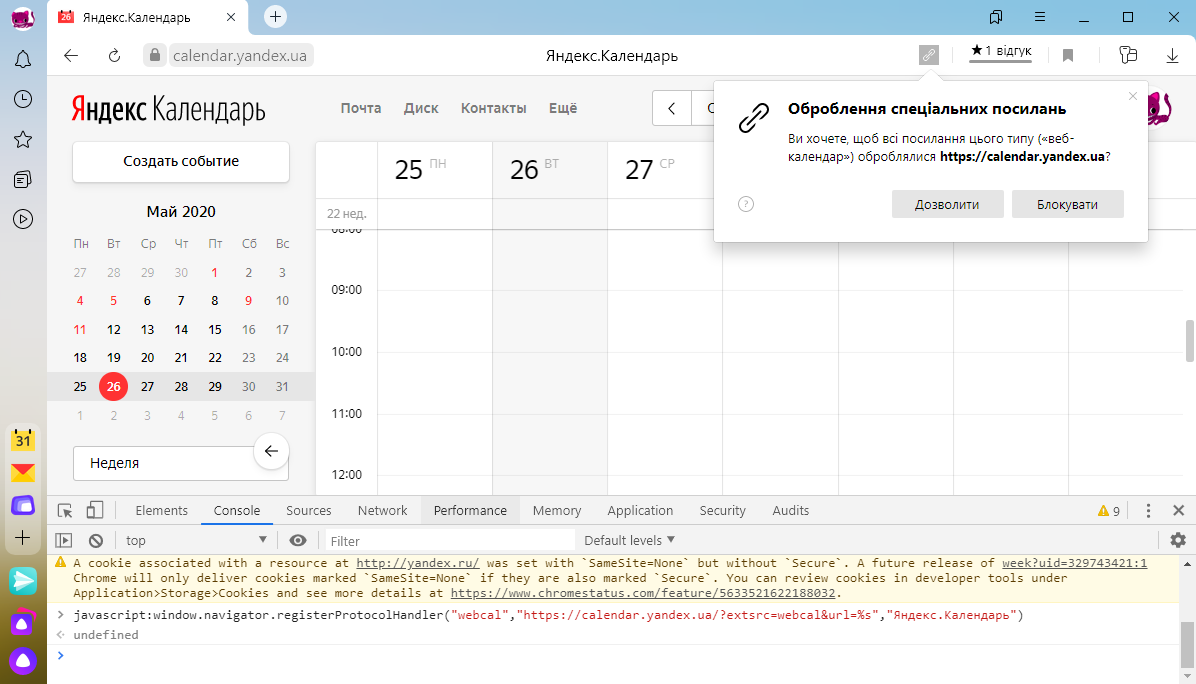Click the protocol handler link icon in address bar
The image size is (1196, 684).
coord(928,55)
